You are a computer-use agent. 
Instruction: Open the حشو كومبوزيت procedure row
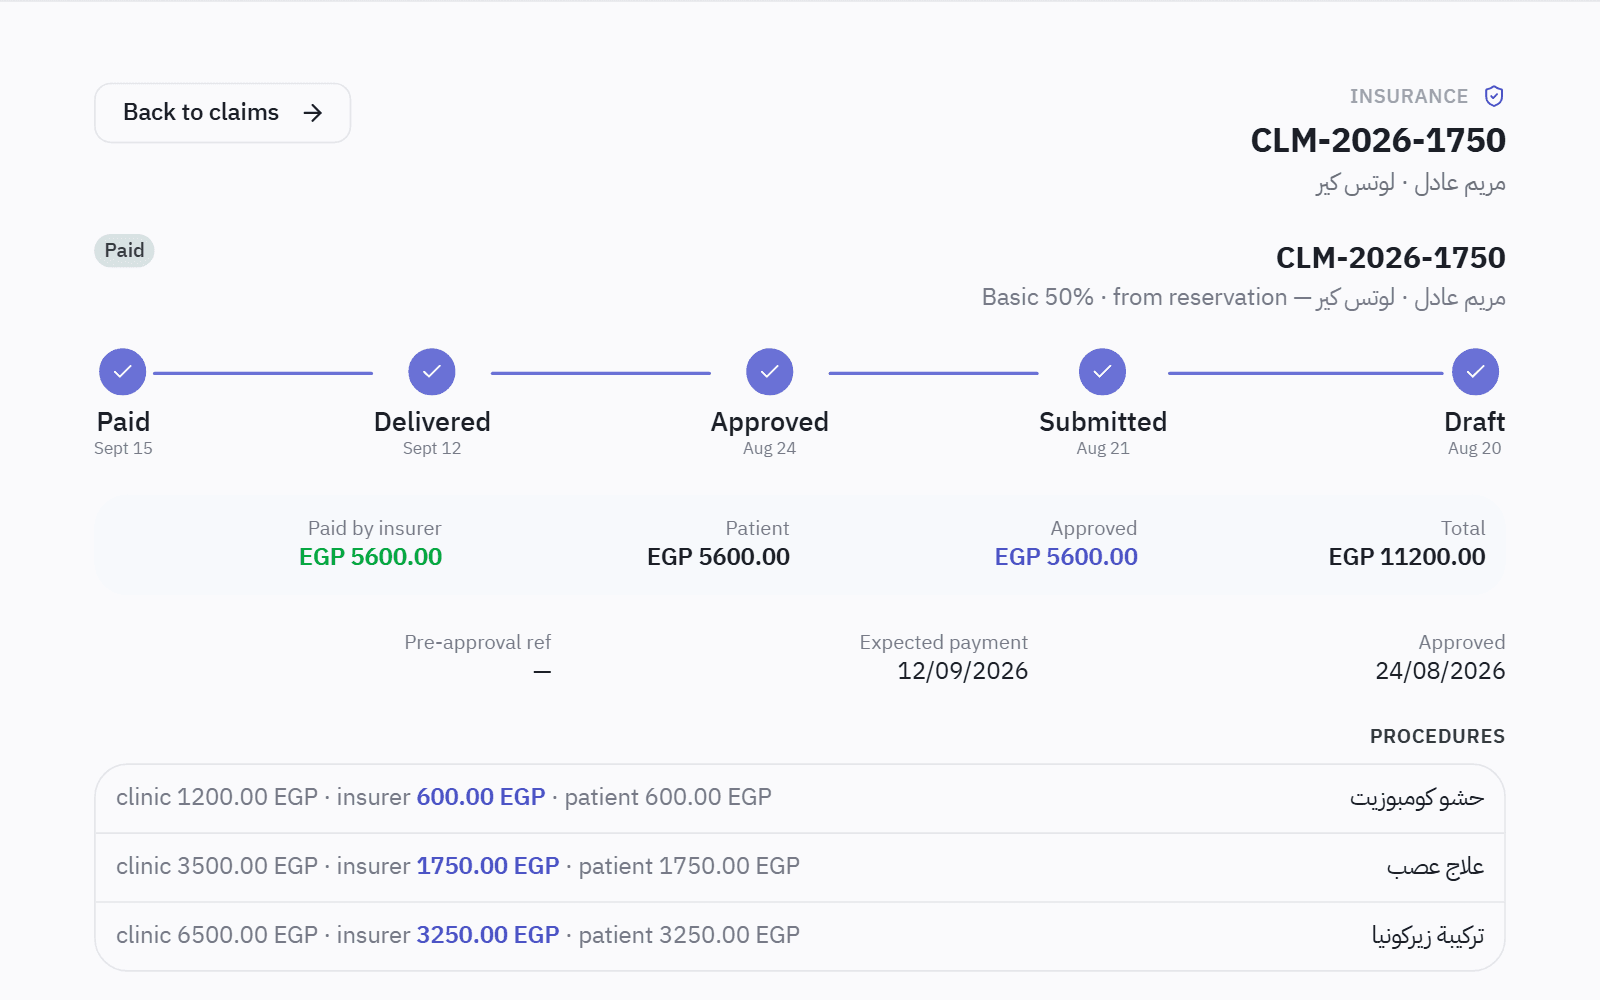pos(800,798)
